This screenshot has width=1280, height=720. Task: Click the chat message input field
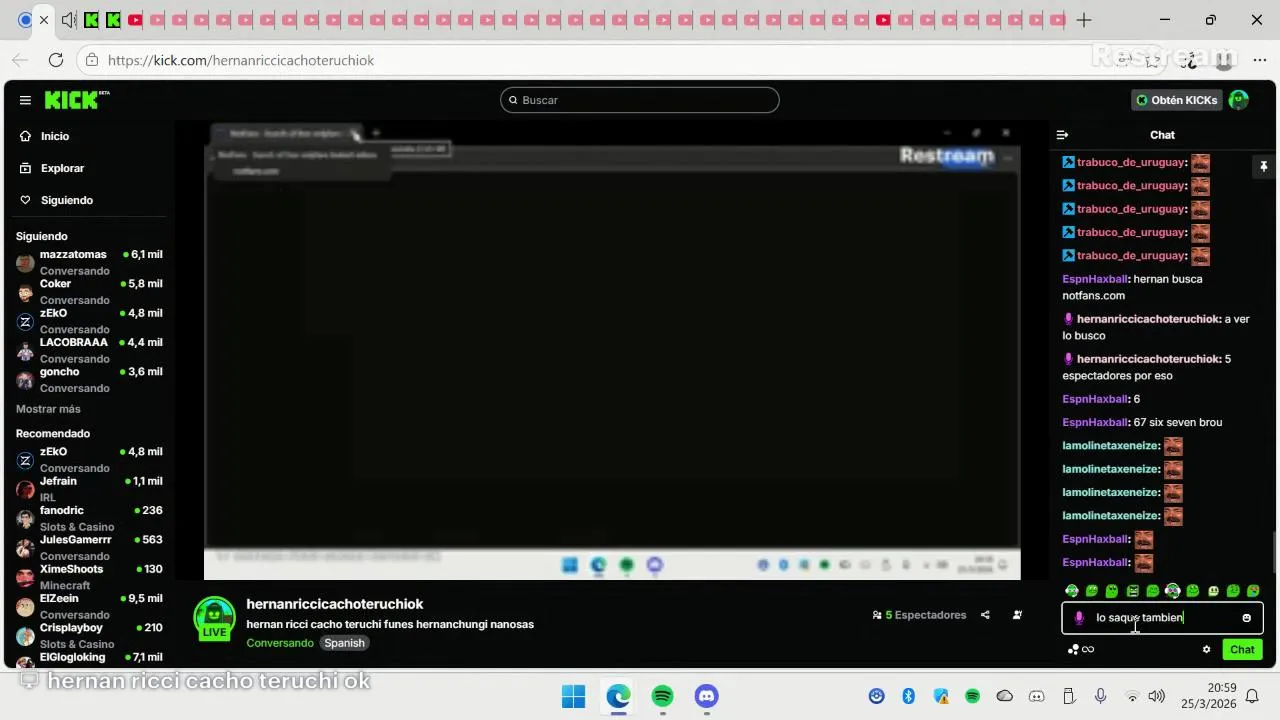click(1162, 618)
